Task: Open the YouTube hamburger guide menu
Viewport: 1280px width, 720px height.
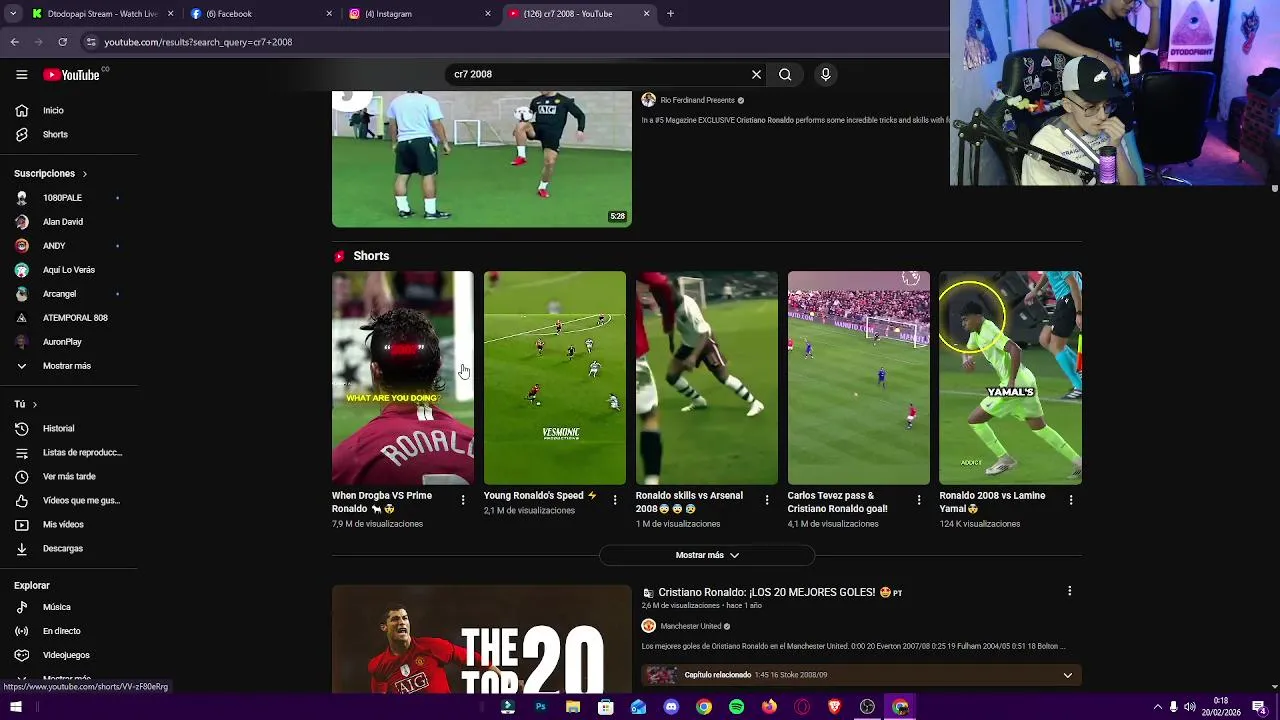Action: pos(21,74)
